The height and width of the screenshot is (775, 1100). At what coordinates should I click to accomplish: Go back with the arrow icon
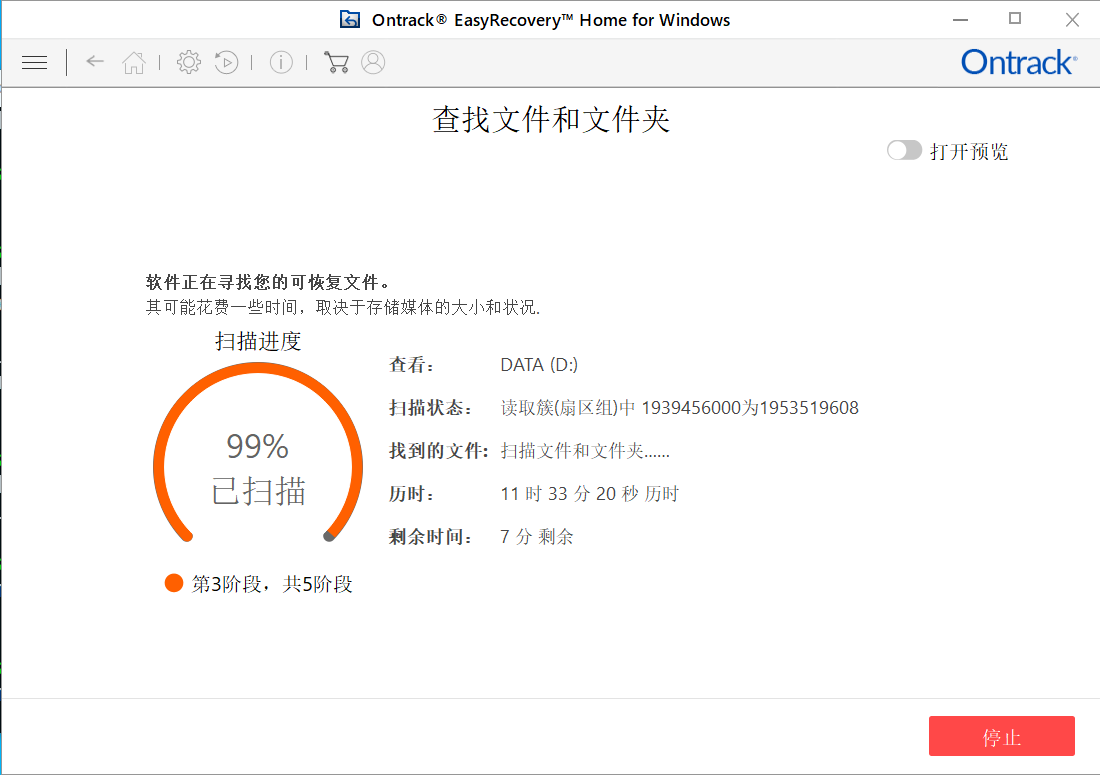tap(95, 62)
